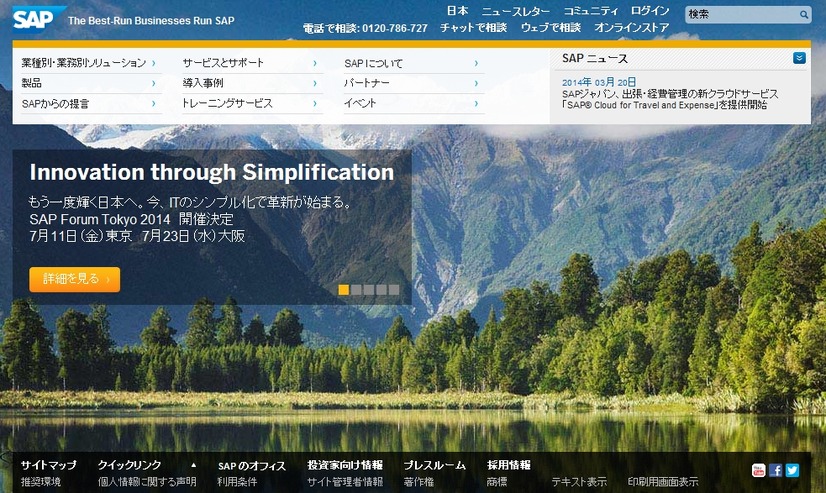Click the phone number 0120-786-727
Viewport: 826px width, 493px height.
395,28
